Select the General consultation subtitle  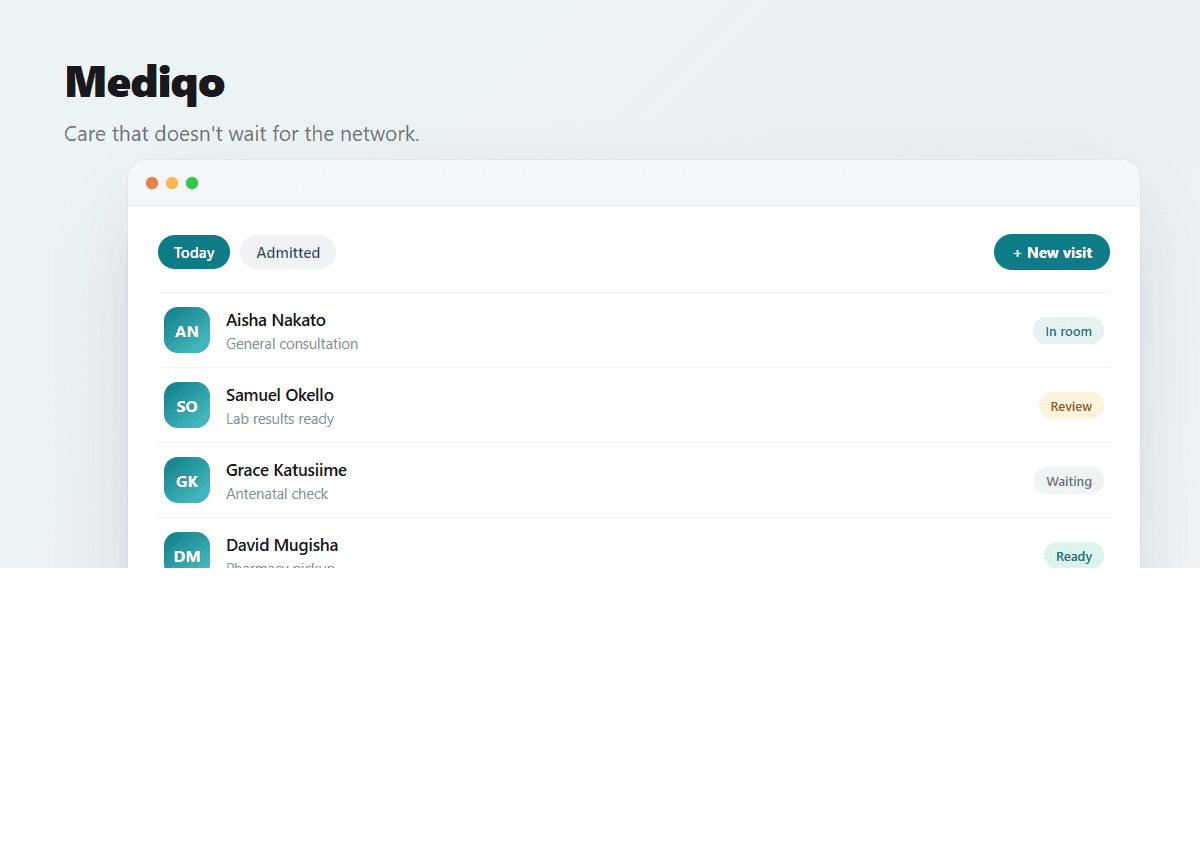pyautogui.click(x=292, y=344)
